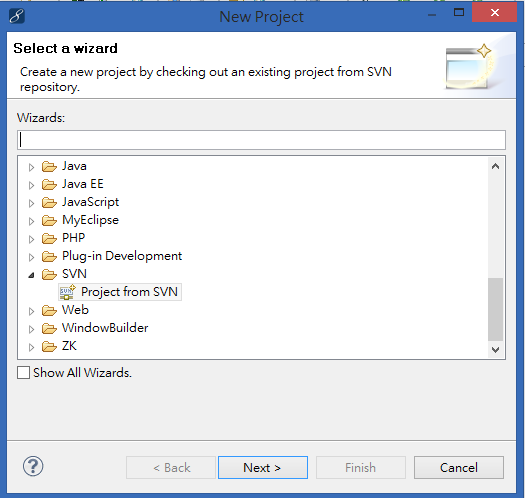
Task: Expand the Plug-in Development tree node
Action: [x=31, y=257]
